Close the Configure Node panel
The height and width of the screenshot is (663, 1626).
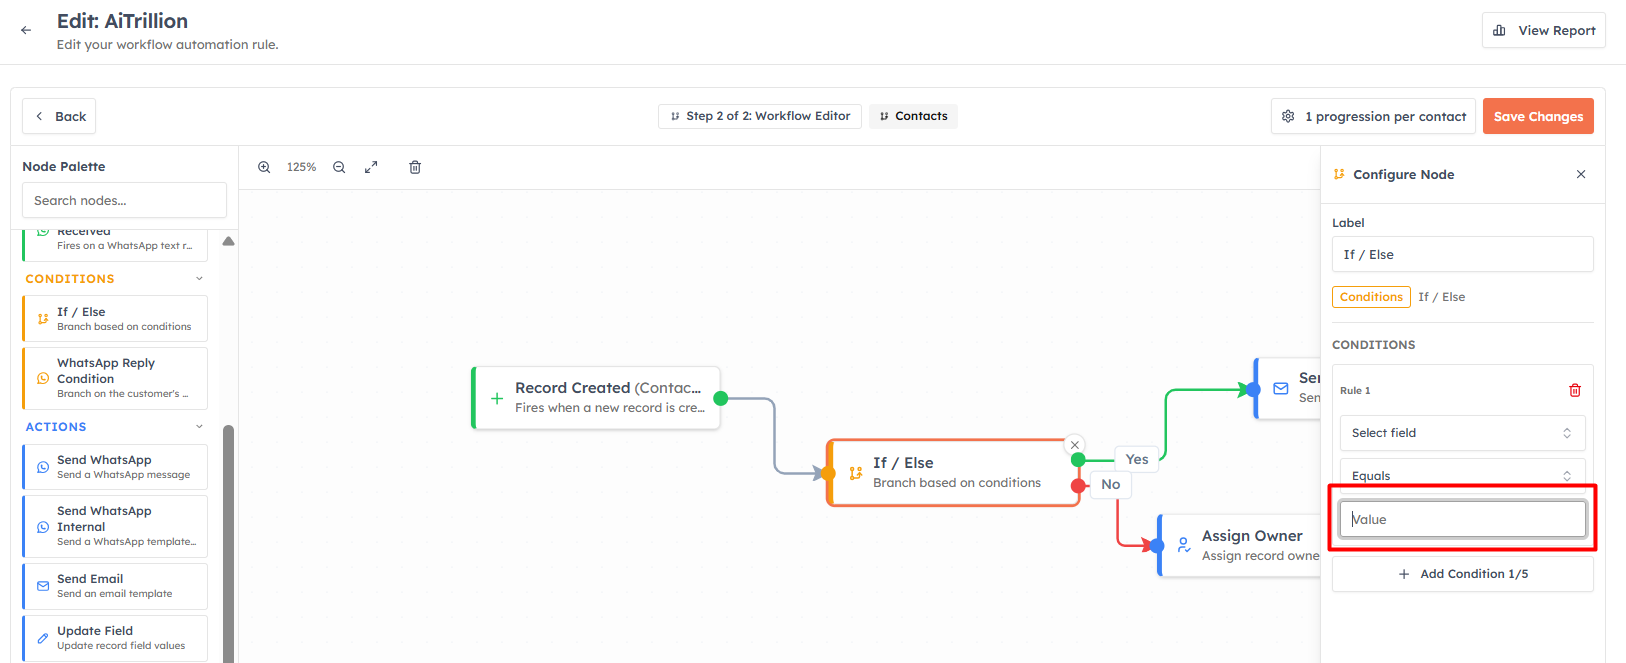[x=1581, y=174]
